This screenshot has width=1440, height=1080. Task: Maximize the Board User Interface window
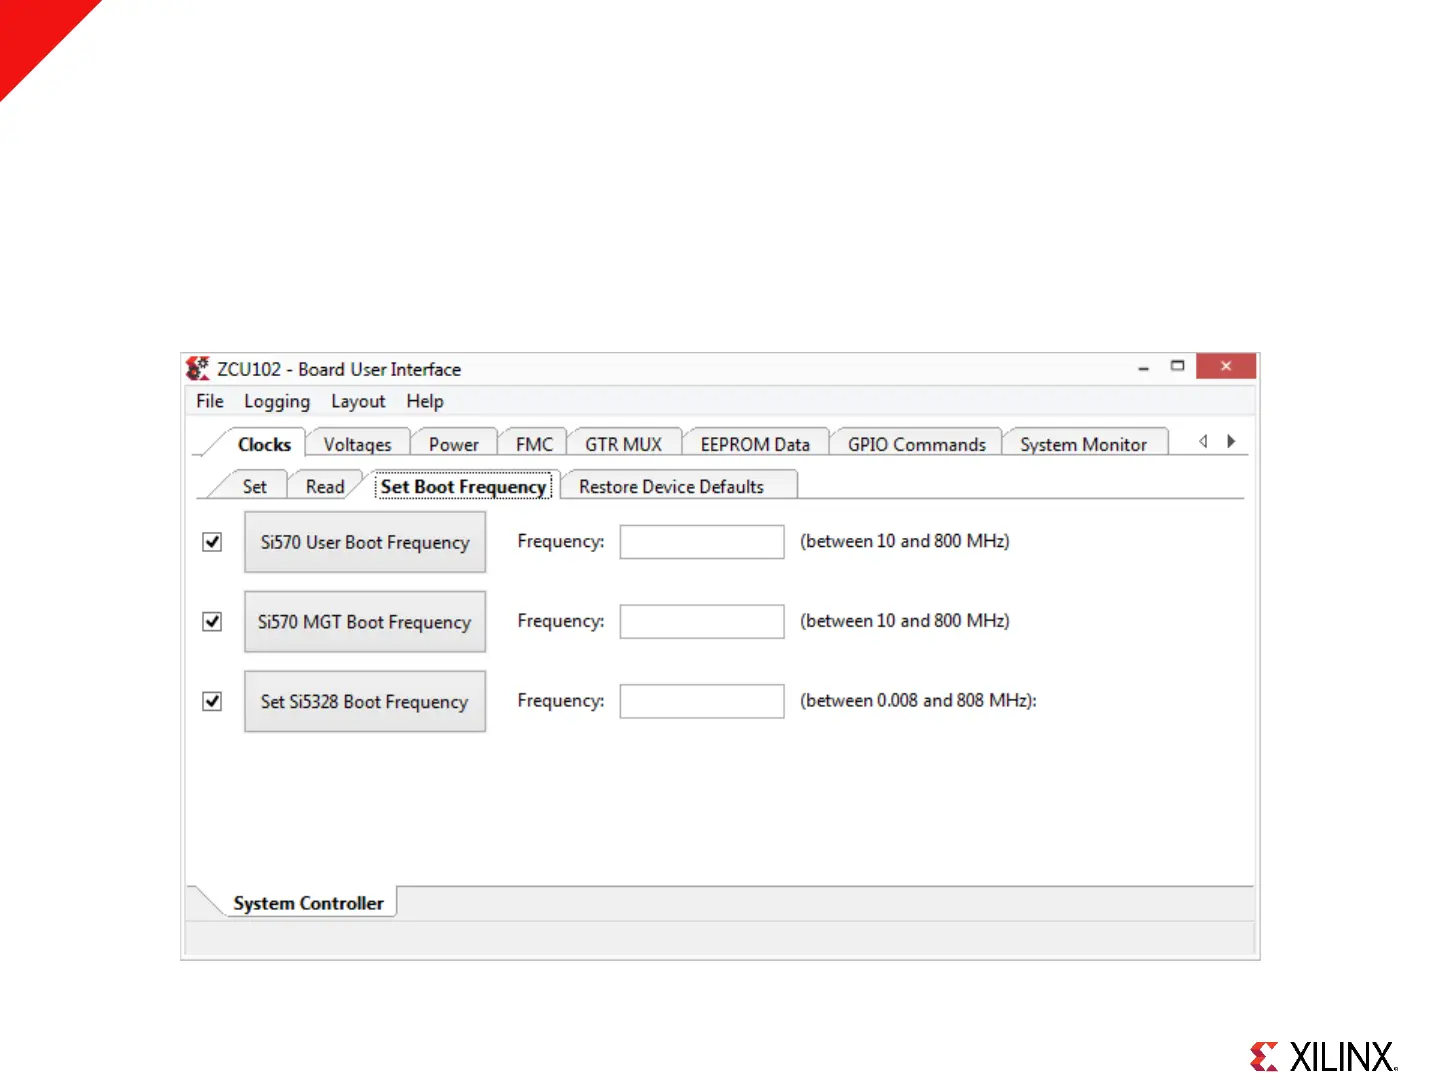(1178, 366)
